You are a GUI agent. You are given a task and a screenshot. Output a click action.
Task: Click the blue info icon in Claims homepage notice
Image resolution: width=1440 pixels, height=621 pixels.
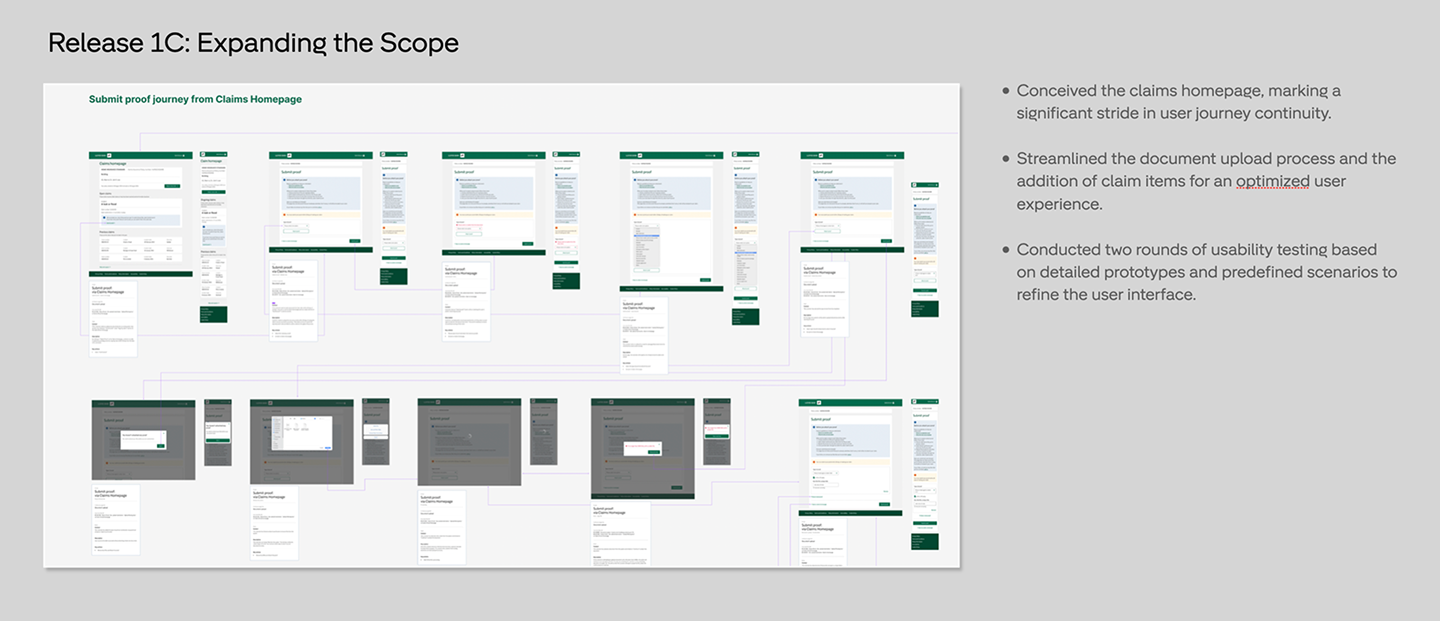(103, 217)
